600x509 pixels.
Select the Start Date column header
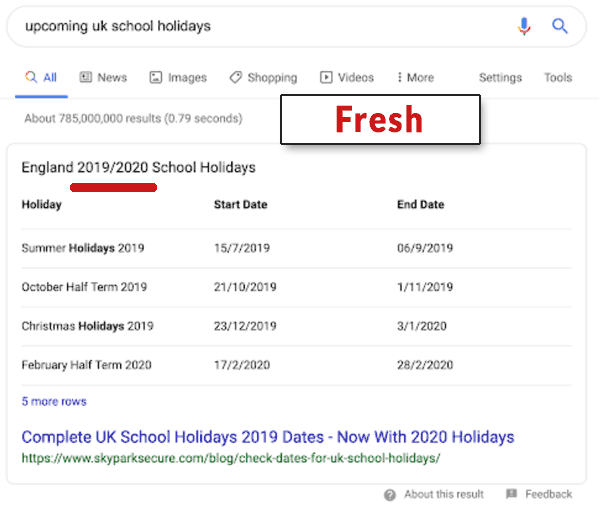pyautogui.click(x=240, y=204)
